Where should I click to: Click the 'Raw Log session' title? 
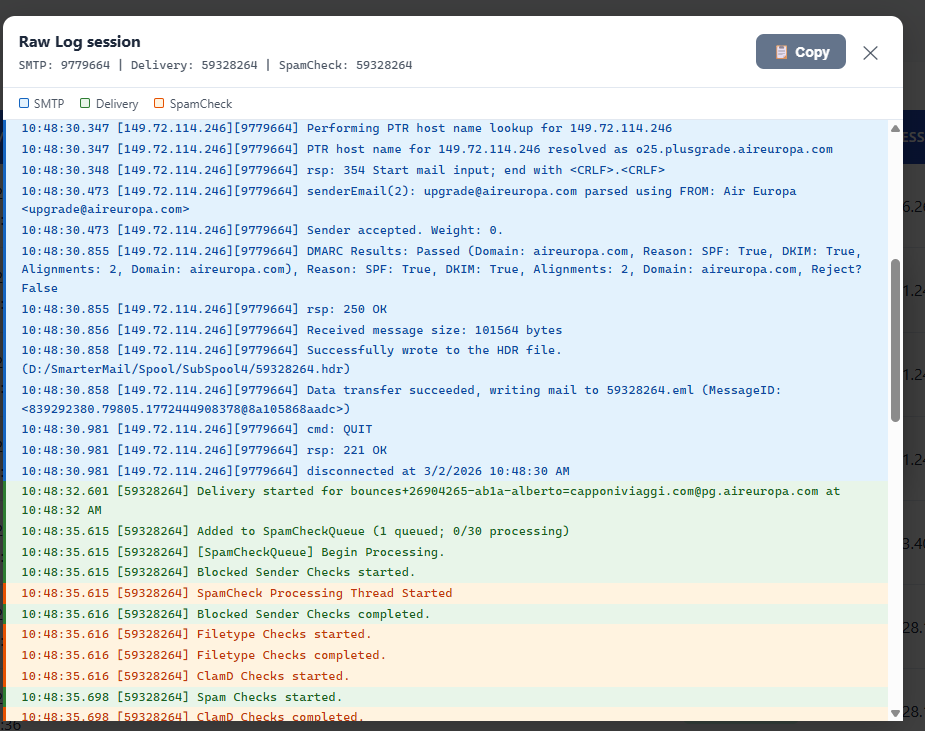click(79, 42)
